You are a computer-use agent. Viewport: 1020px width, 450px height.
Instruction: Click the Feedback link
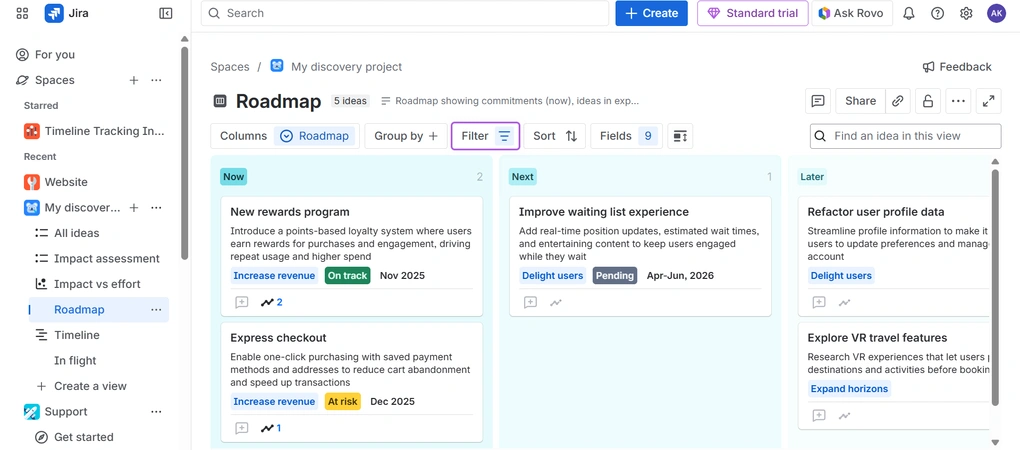[957, 67]
